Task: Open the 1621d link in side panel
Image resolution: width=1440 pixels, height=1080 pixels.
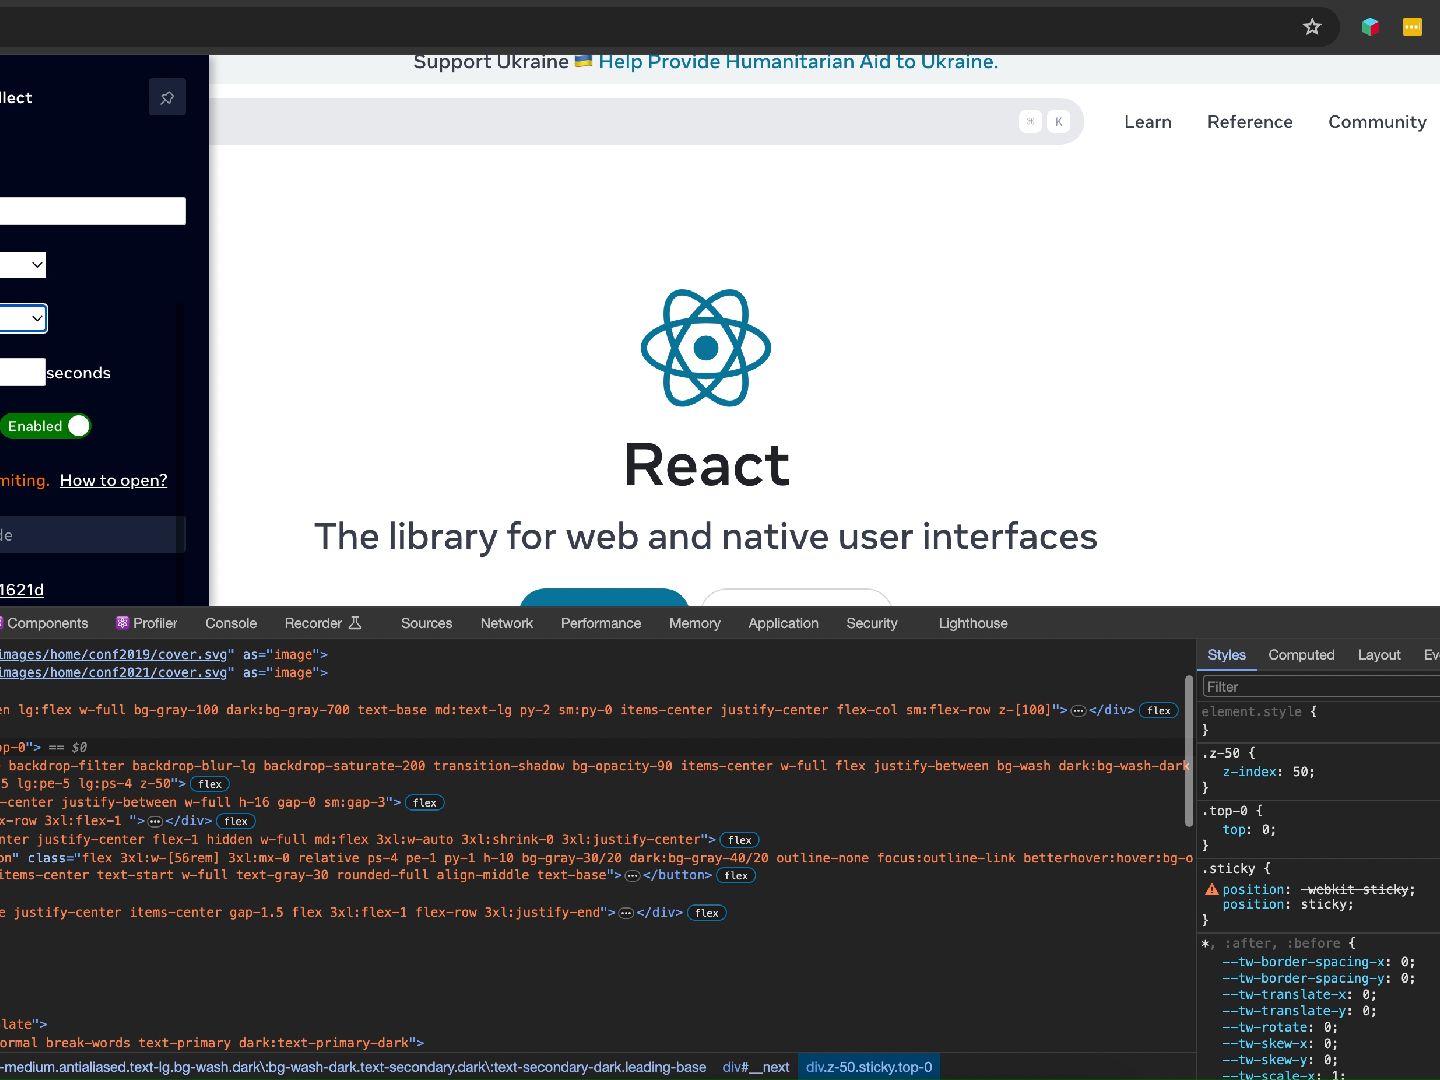Action: [x=22, y=590]
